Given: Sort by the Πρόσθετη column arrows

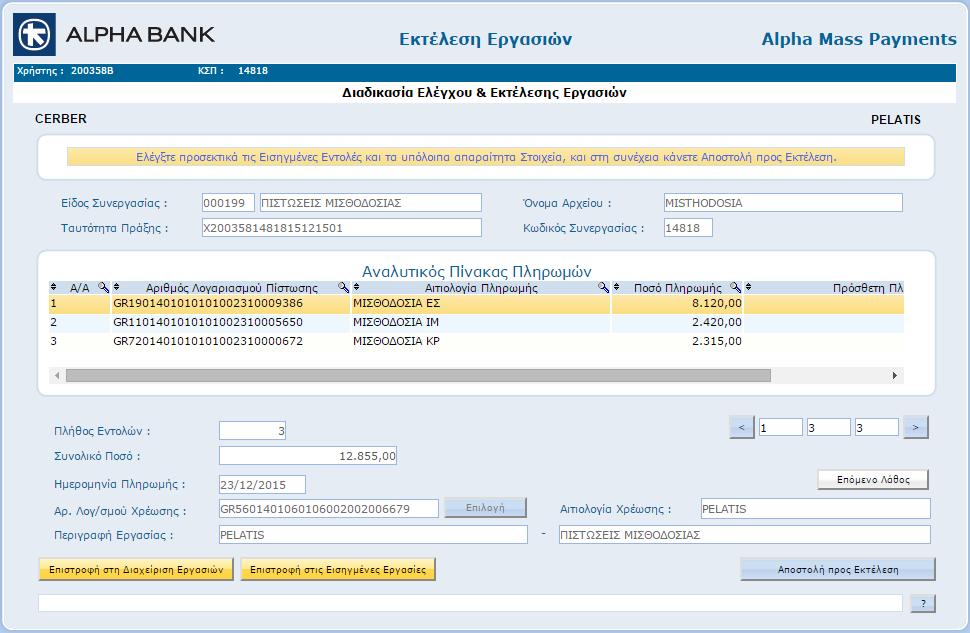Looking at the screenshot, I should pyautogui.click(x=749, y=287).
